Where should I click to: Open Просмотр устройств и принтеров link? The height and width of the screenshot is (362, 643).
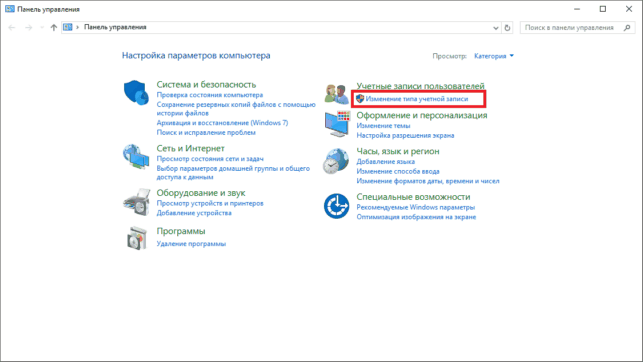click(x=210, y=203)
